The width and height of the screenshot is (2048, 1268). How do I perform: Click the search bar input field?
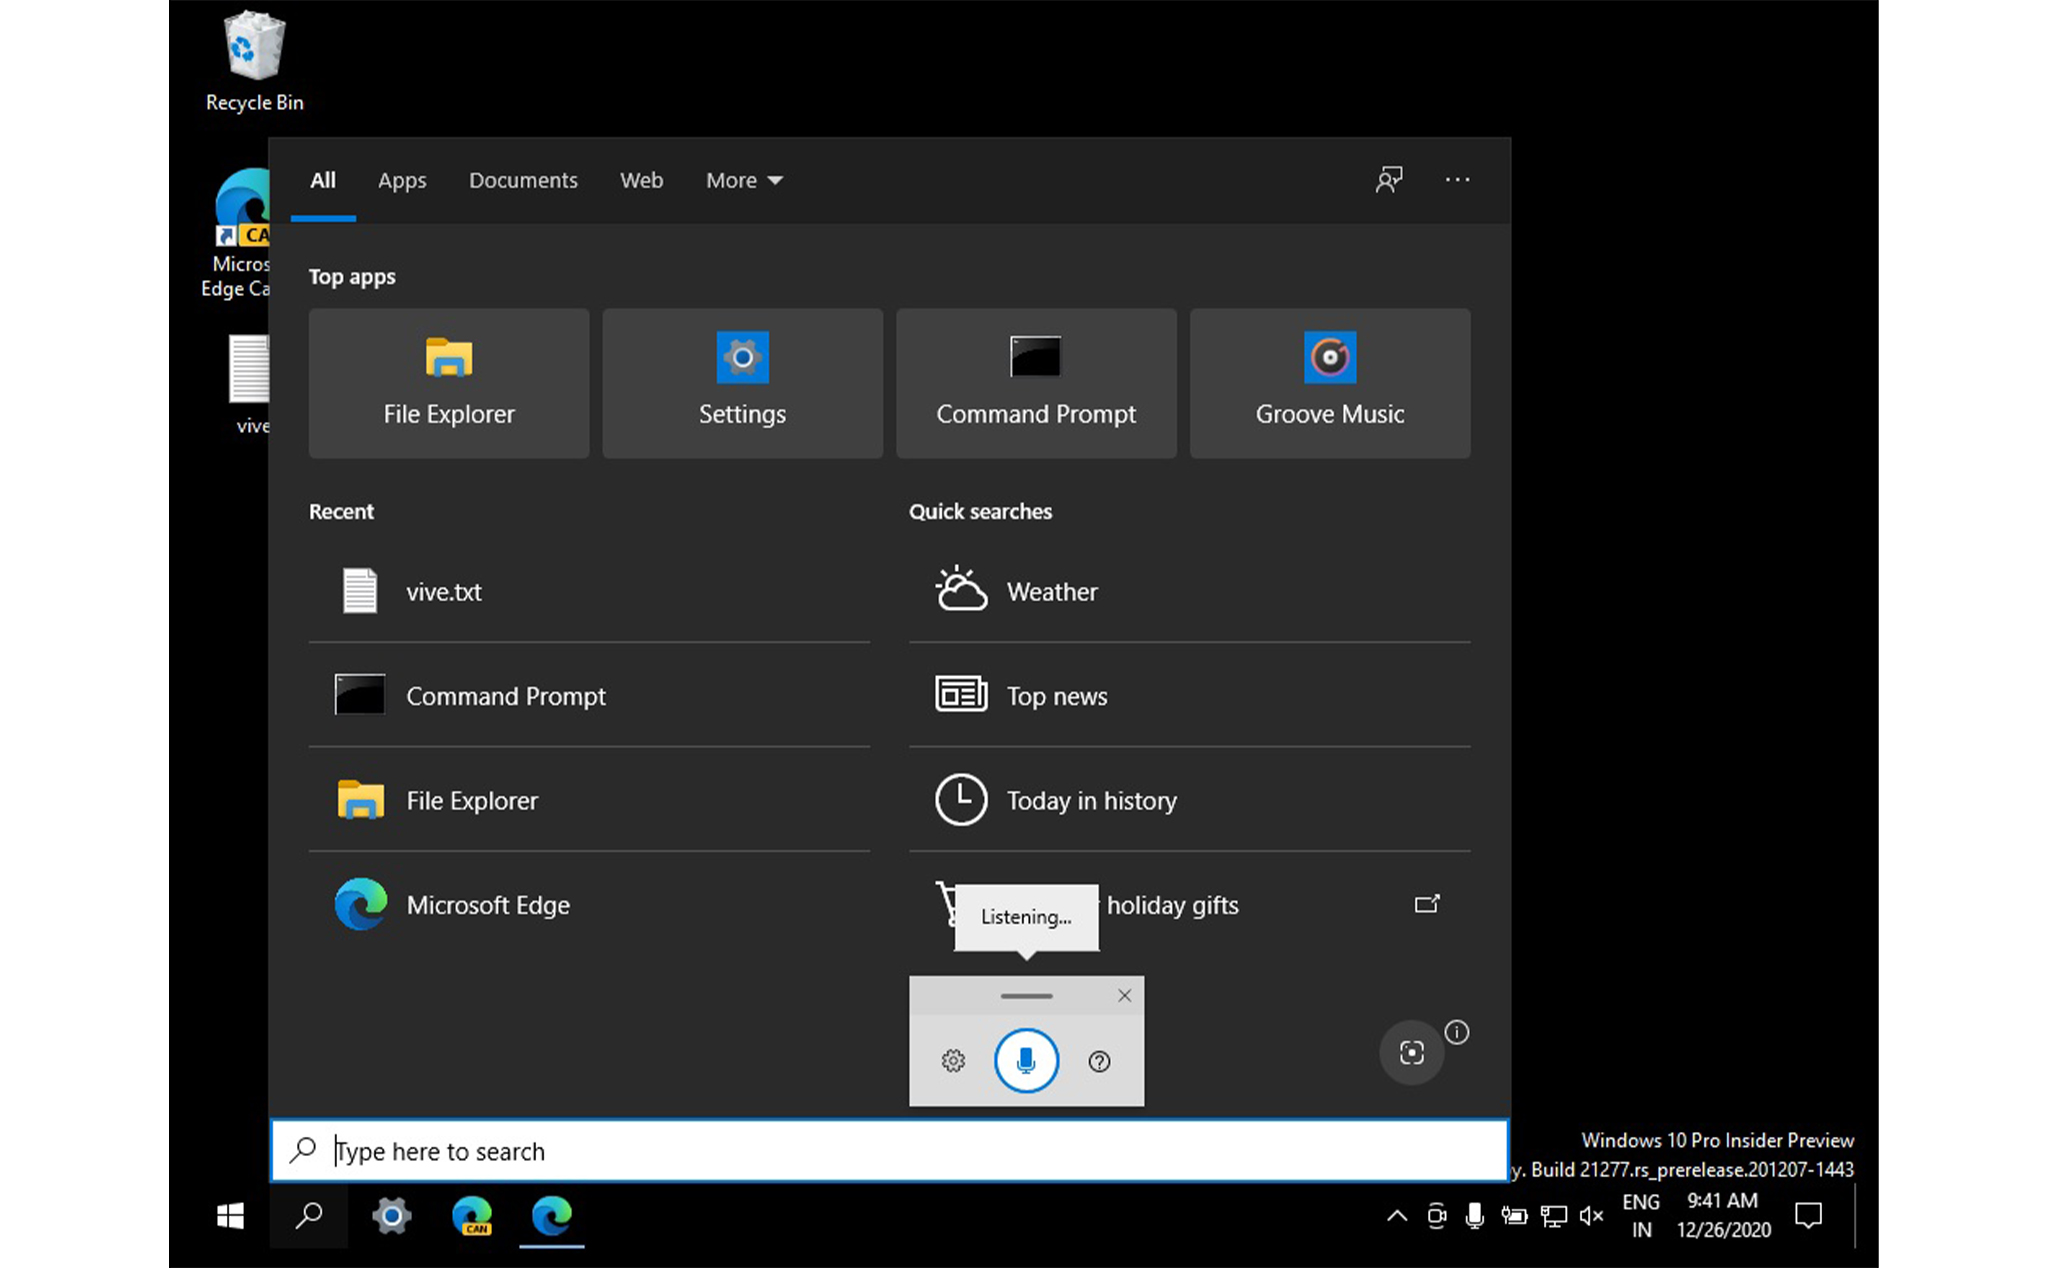(x=892, y=1151)
